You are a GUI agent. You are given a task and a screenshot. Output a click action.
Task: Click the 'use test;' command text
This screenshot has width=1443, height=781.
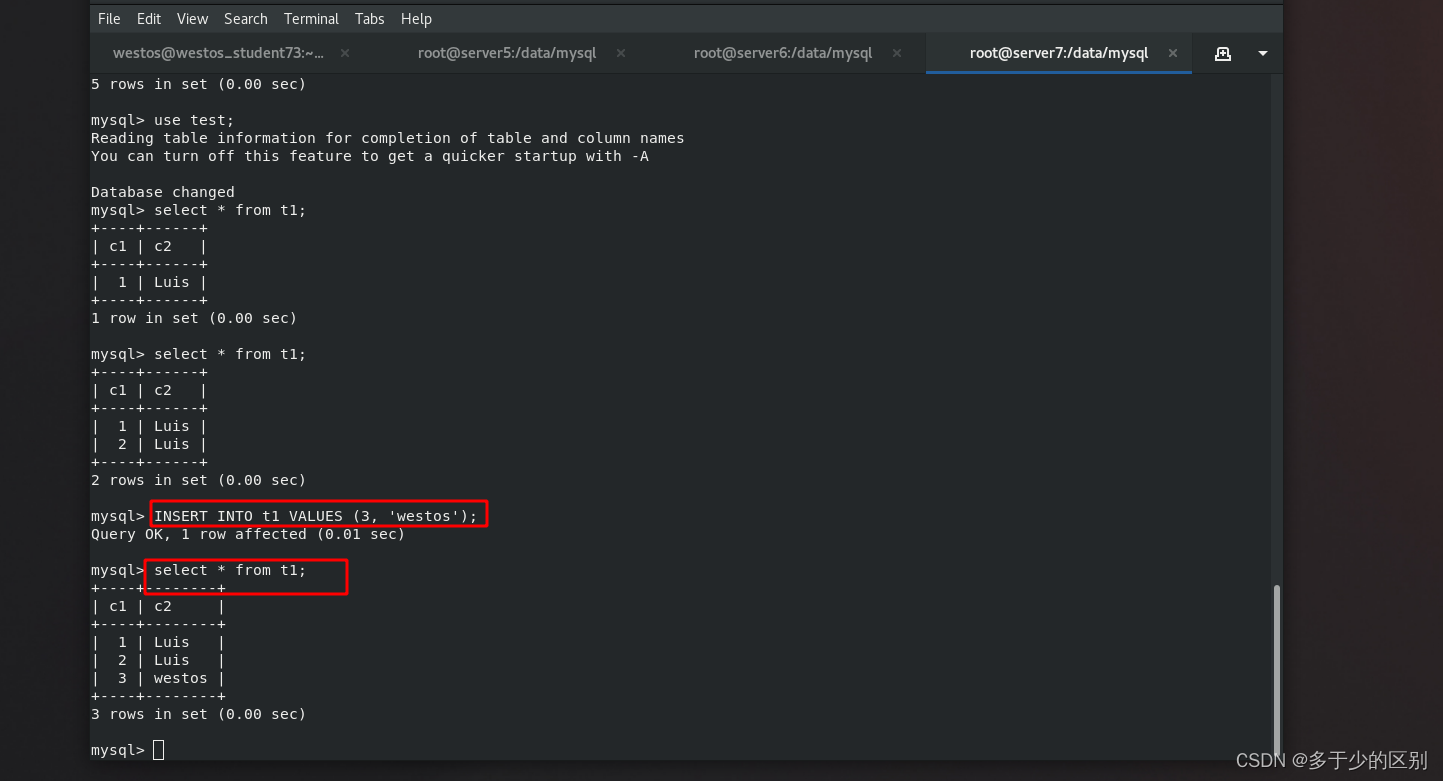194,120
